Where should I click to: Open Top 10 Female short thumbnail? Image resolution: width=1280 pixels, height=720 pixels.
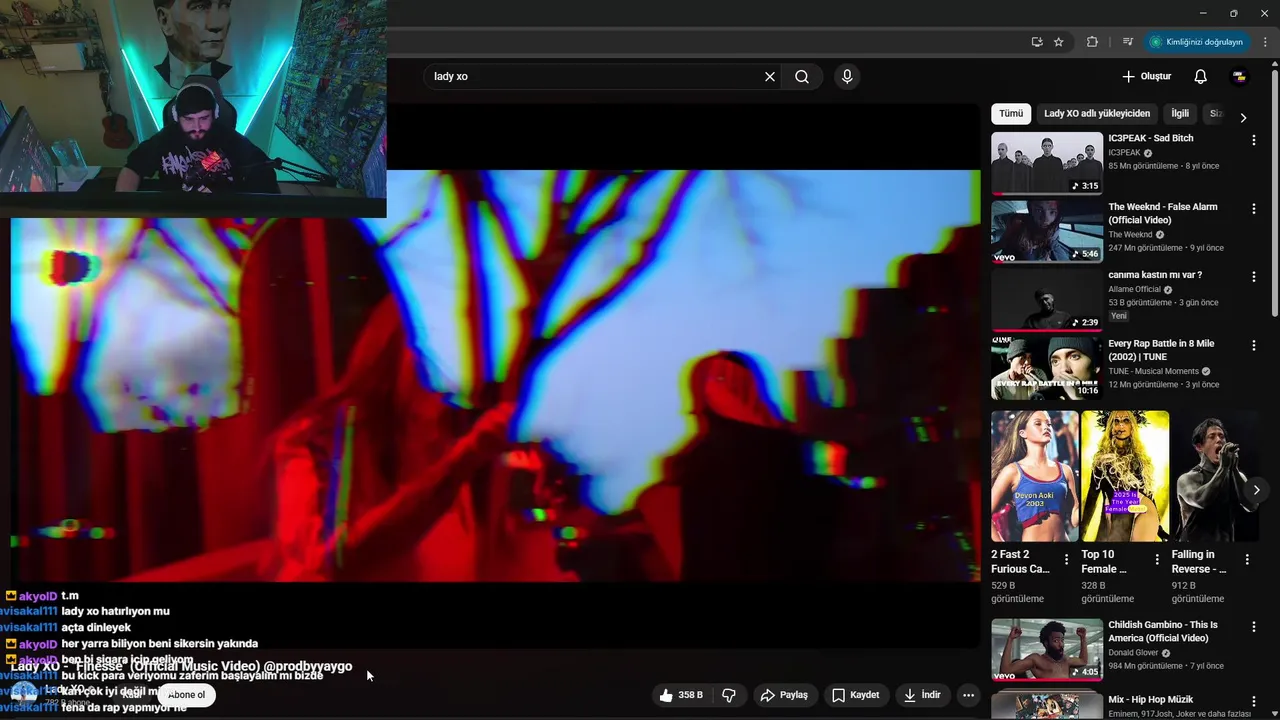tap(1125, 476)
